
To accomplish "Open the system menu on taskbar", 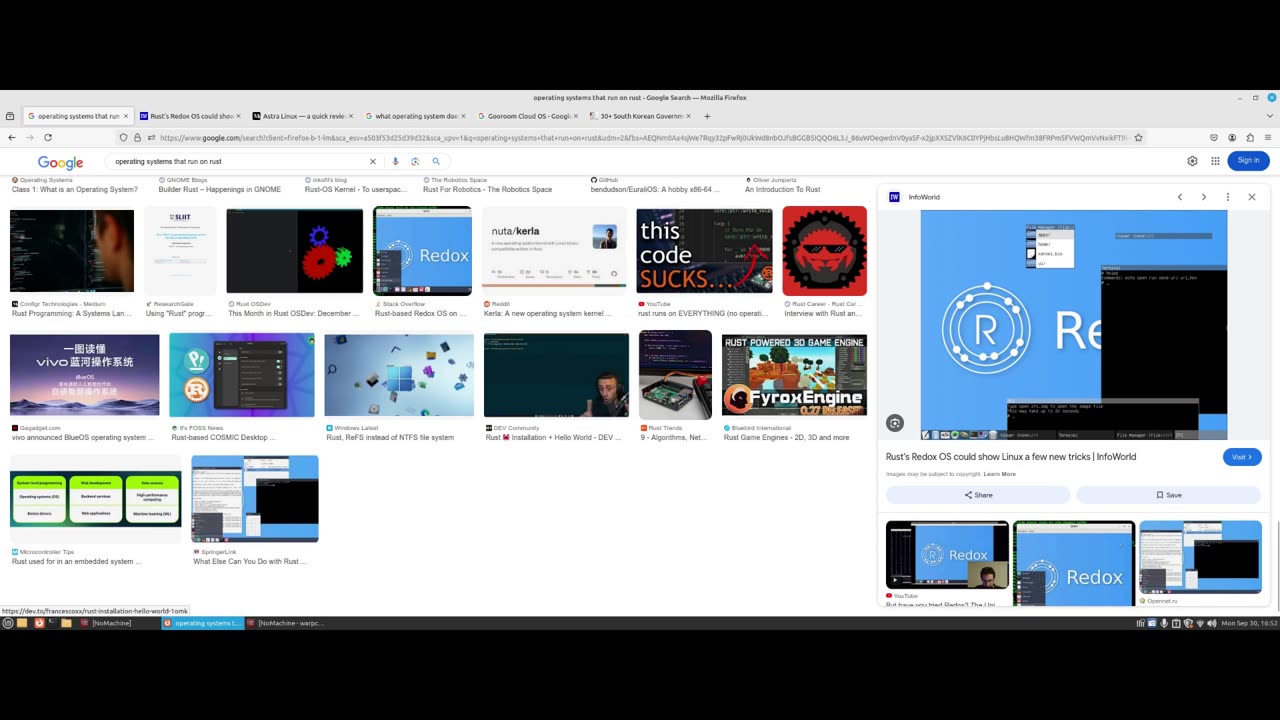I will [x=7, y=623].
